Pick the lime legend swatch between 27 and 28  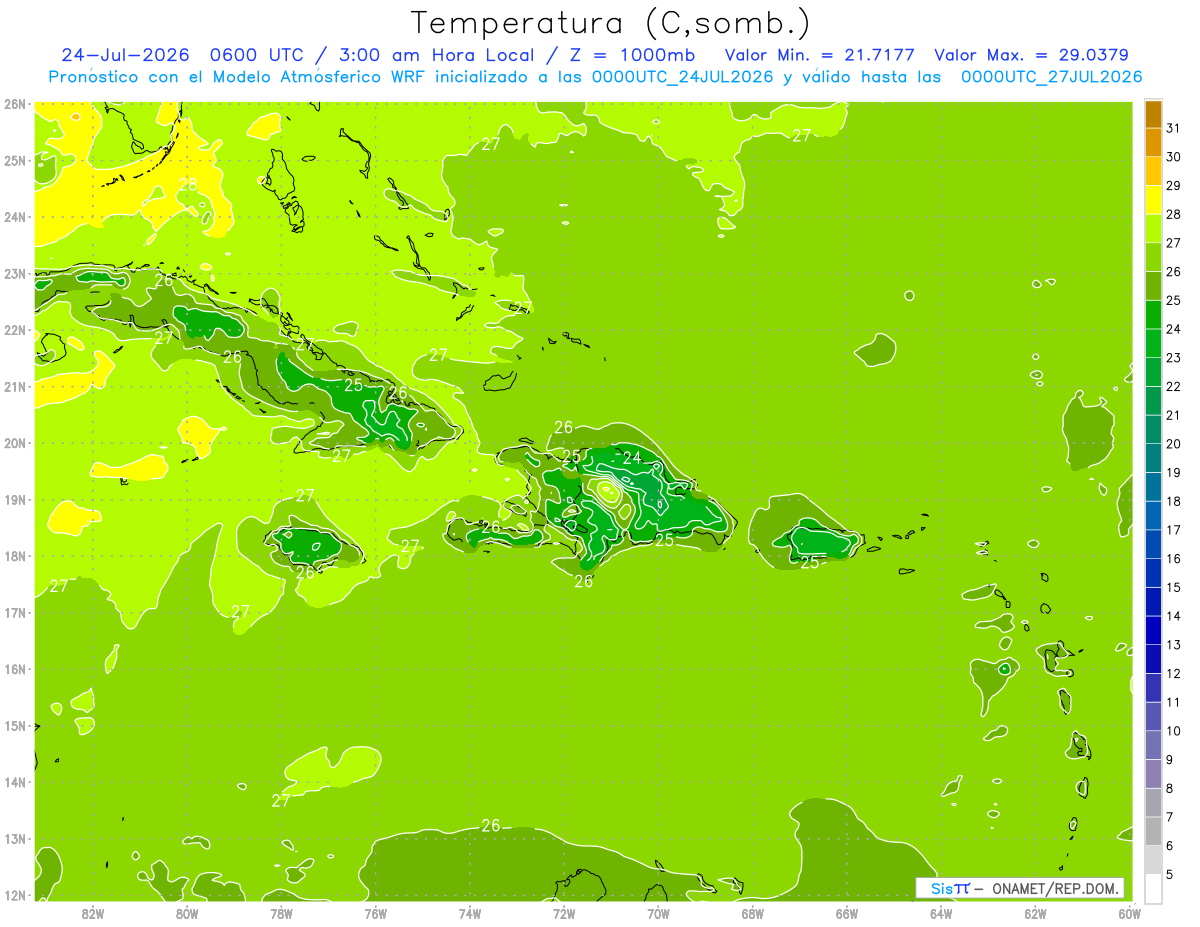pyautogui.click(x=1153, y=229)
